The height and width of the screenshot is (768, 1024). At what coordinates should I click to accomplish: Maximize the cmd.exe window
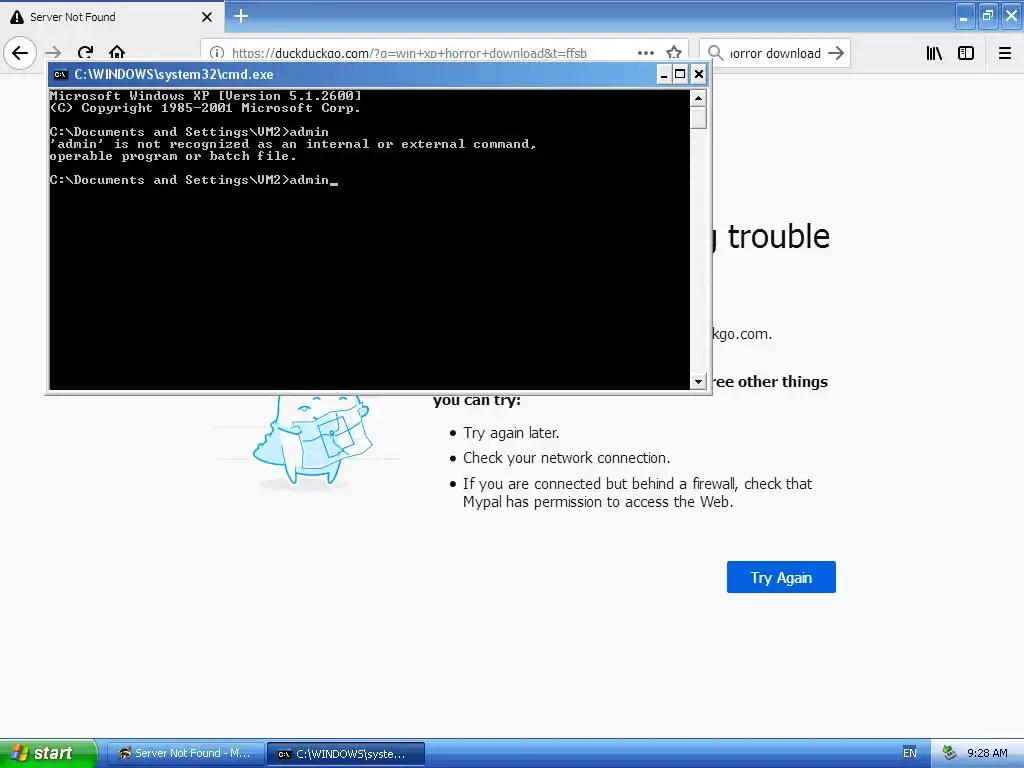680,74
